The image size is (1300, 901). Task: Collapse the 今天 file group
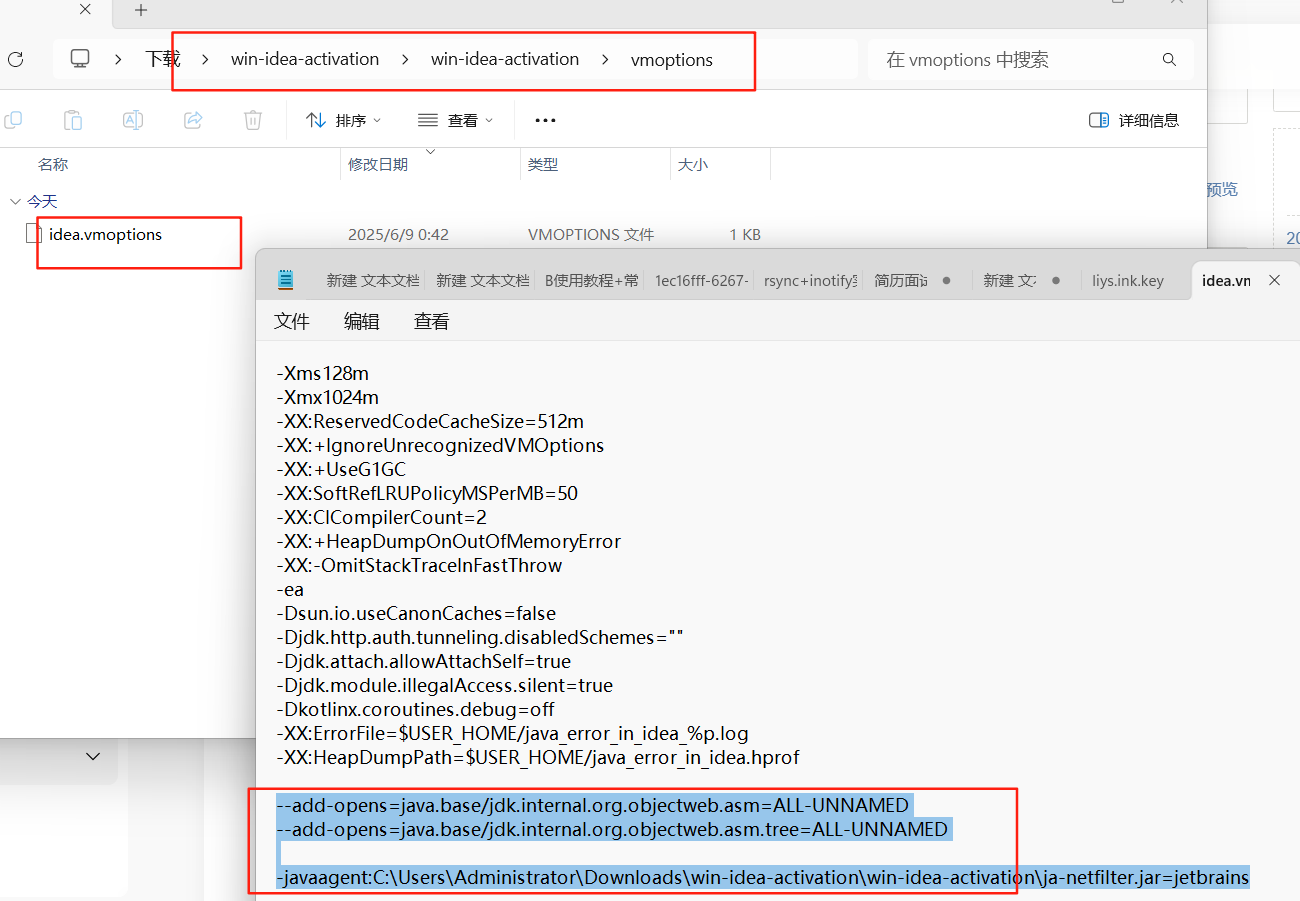tap(15, 201)
